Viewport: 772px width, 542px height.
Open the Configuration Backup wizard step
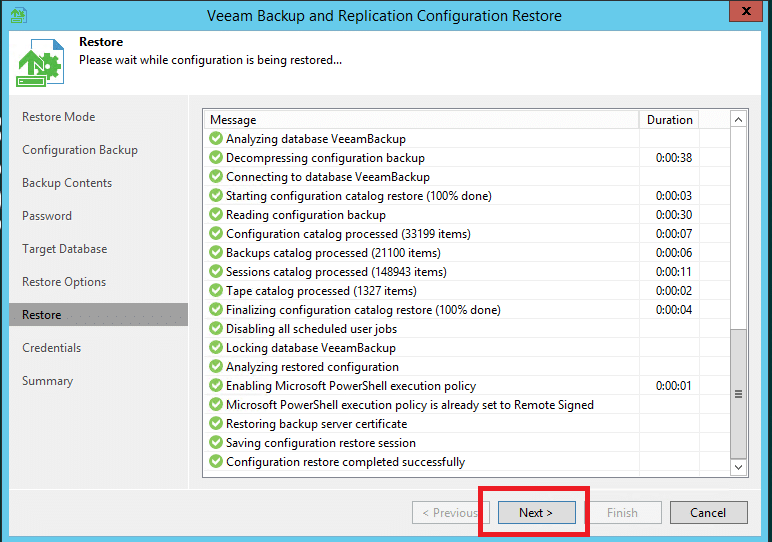[80, 150]
